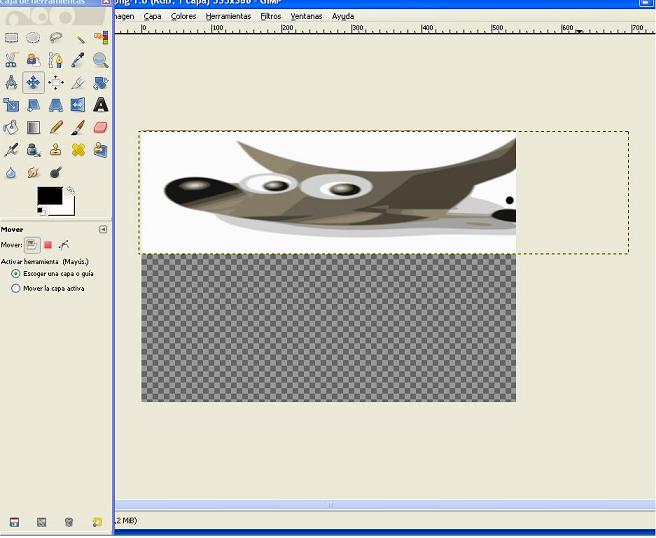Screen dimensions: 656x538
Task: Select the Perspective tool
Action: pyautogui.click(x=56, y=105)
